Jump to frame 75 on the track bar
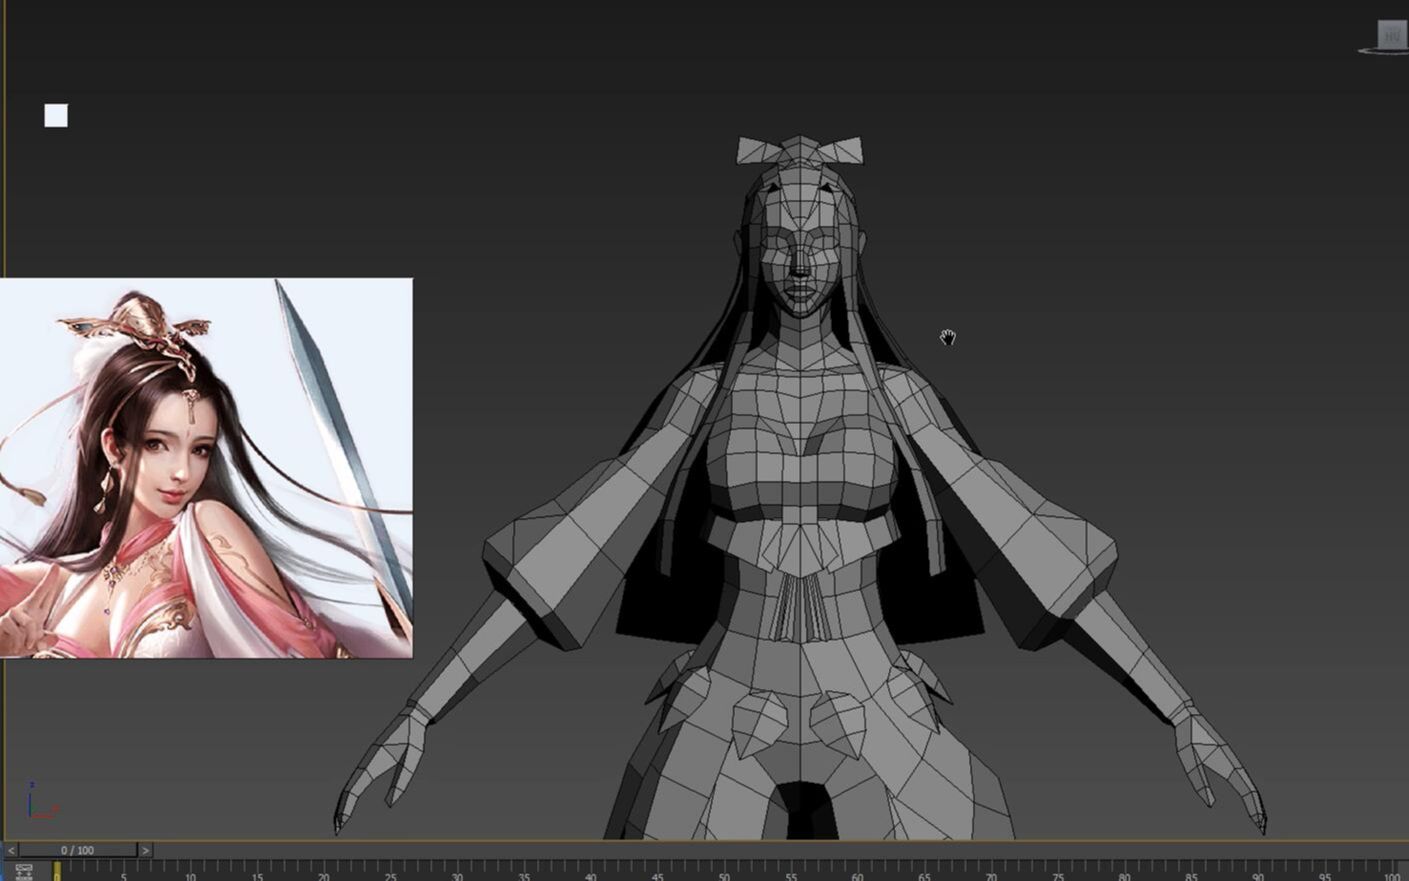 tap(1058, 876)
